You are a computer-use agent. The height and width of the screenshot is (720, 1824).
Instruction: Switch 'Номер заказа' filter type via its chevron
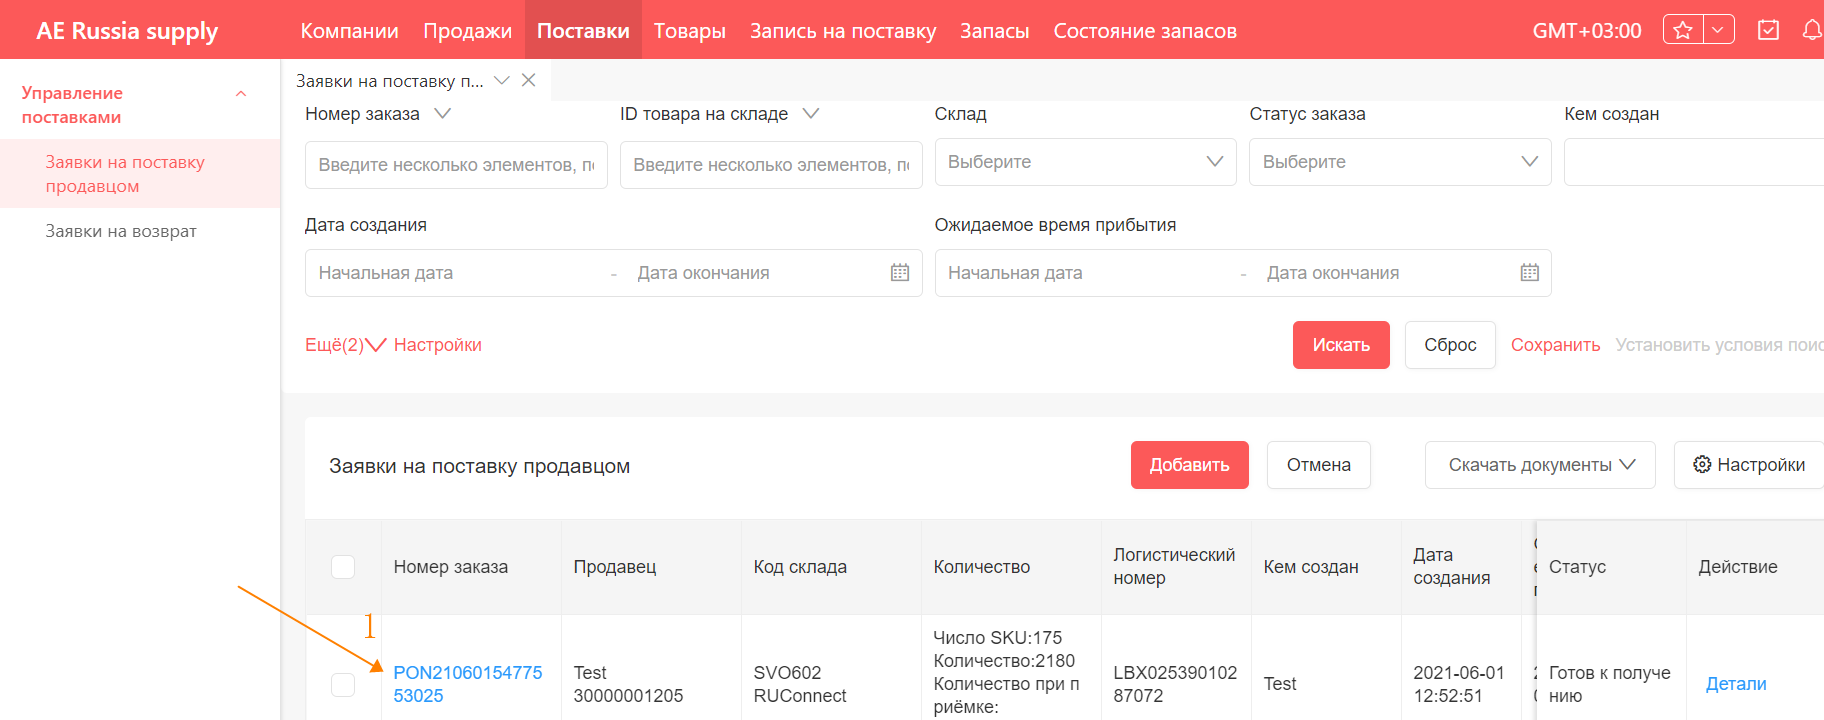point(443,114)
